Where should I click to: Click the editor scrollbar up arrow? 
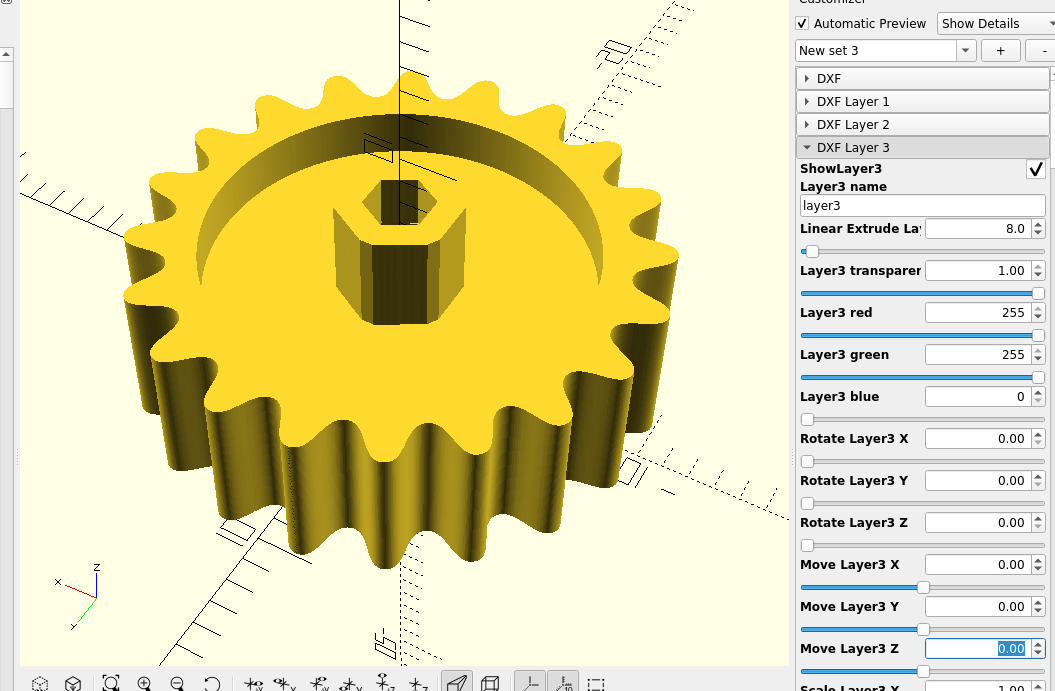tap(6, 54)
